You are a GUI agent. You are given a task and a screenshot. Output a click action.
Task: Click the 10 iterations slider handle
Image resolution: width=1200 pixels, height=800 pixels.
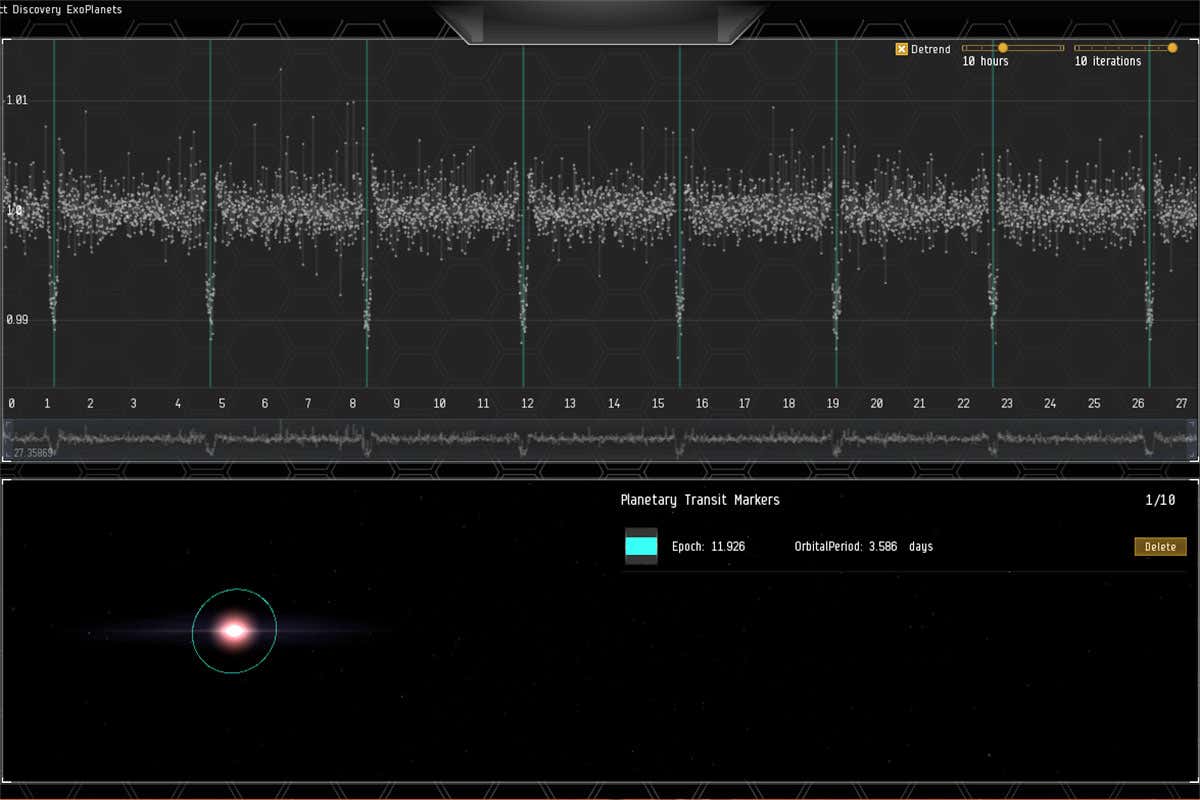[x=1171, y=47]
